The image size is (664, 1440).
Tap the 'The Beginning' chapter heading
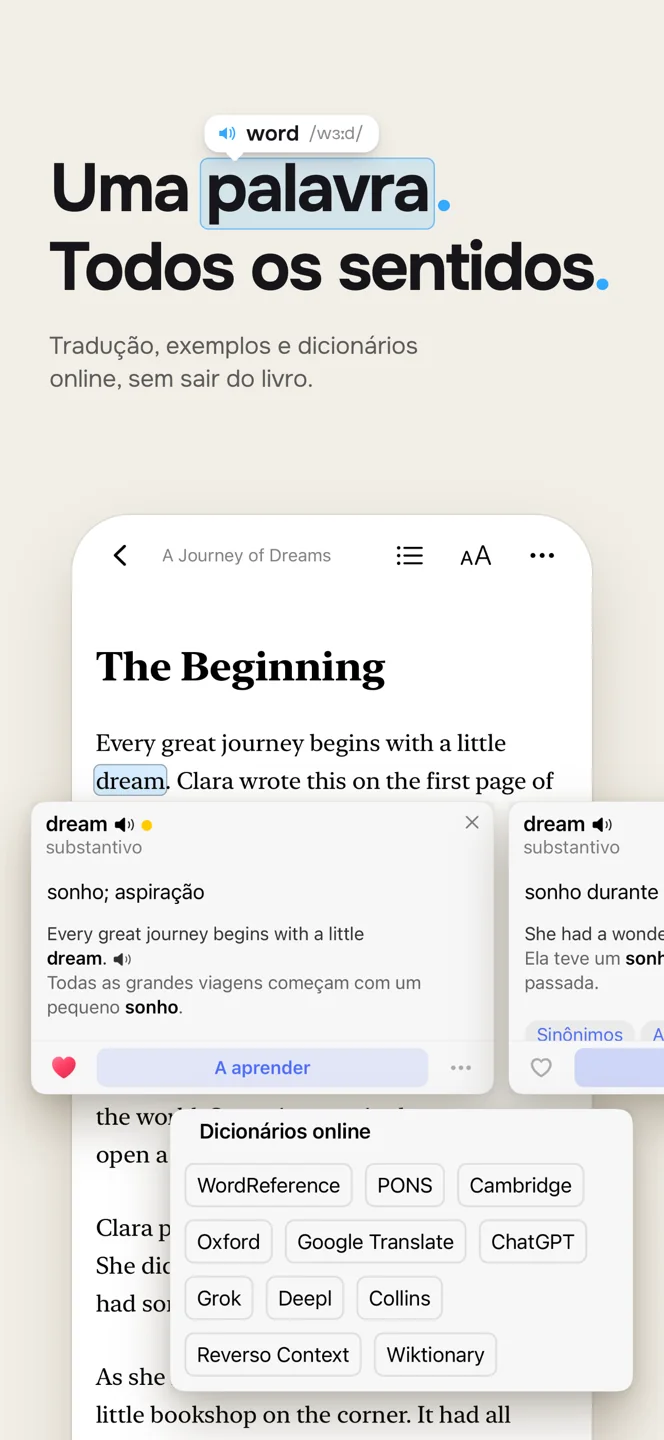pos(240,668)
